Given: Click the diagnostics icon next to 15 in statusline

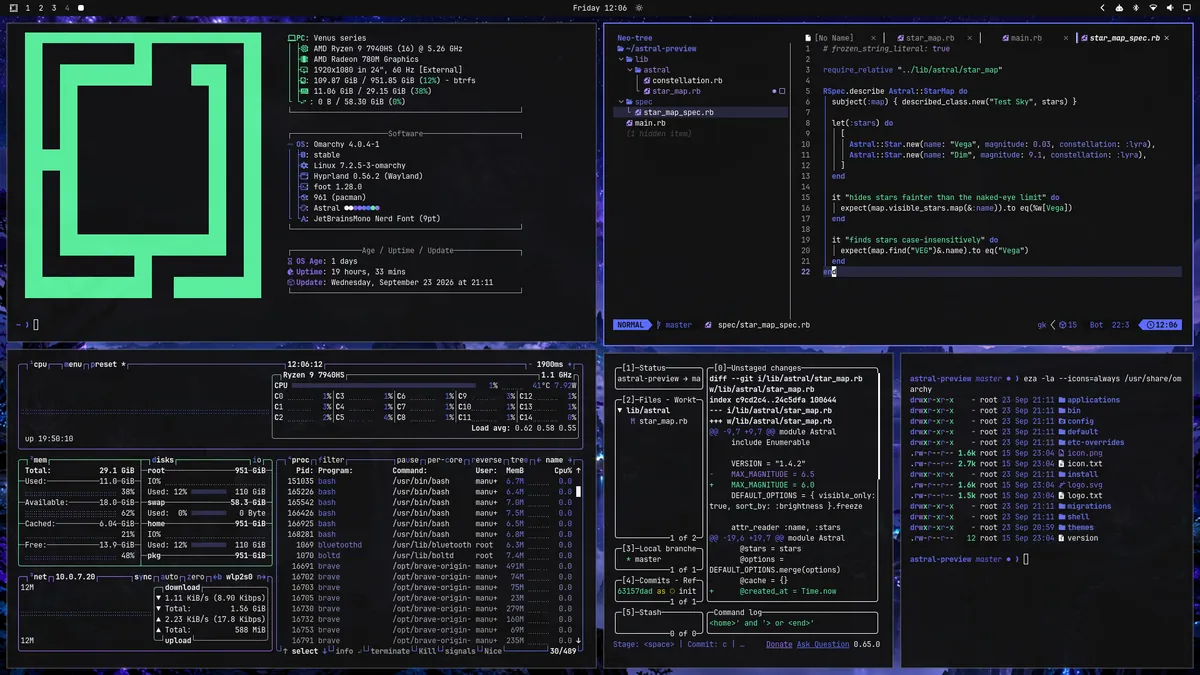Looking at the screenshot, I should click(1064, 325).
